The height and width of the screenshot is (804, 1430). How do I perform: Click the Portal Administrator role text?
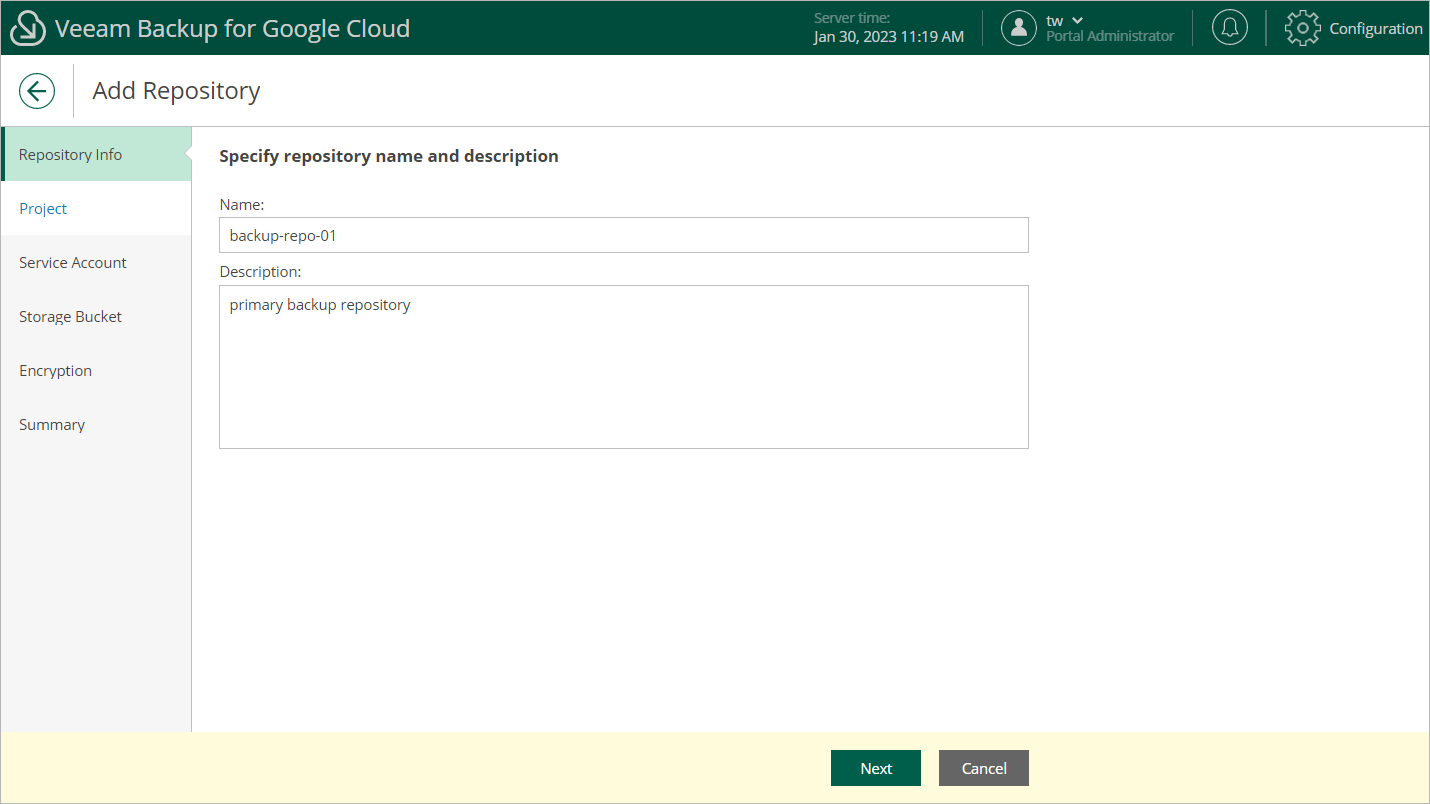coord(1110,36)
